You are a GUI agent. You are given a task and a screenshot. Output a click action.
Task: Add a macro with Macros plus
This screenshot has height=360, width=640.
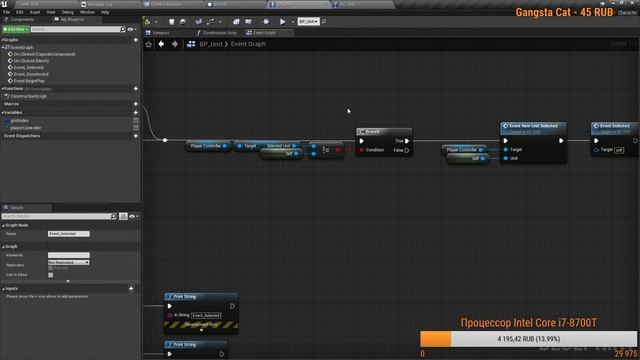coord(136,104)
